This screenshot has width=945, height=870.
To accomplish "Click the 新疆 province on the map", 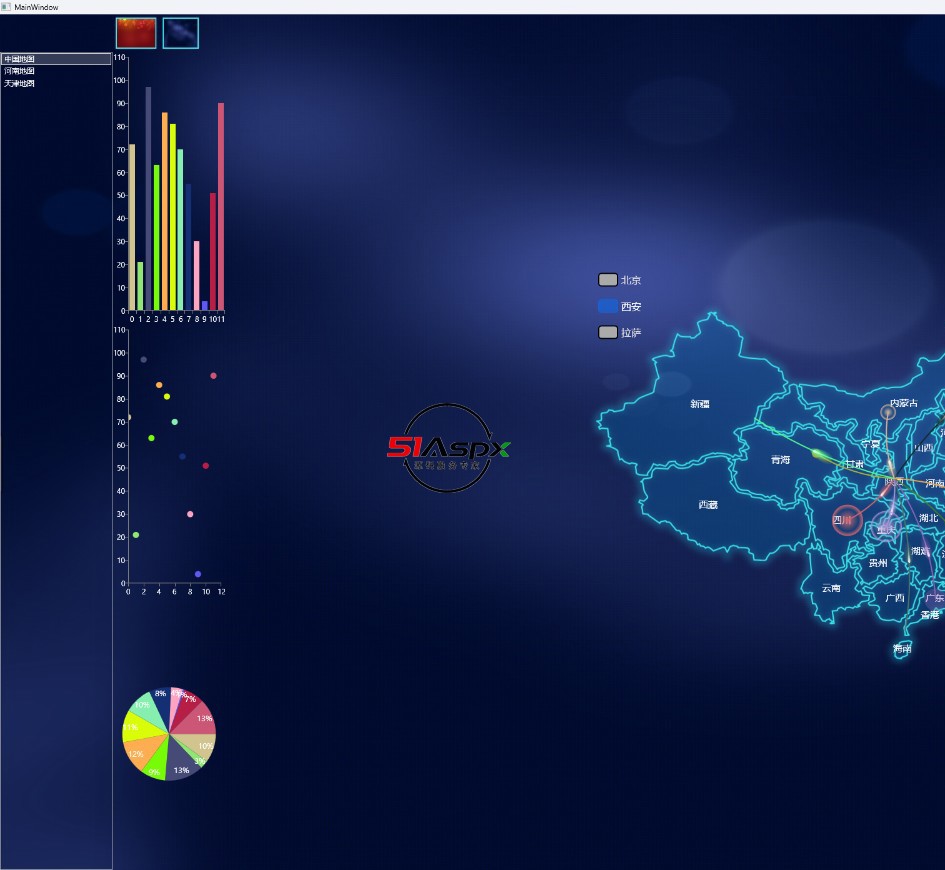I will click(x=700, y=404).
